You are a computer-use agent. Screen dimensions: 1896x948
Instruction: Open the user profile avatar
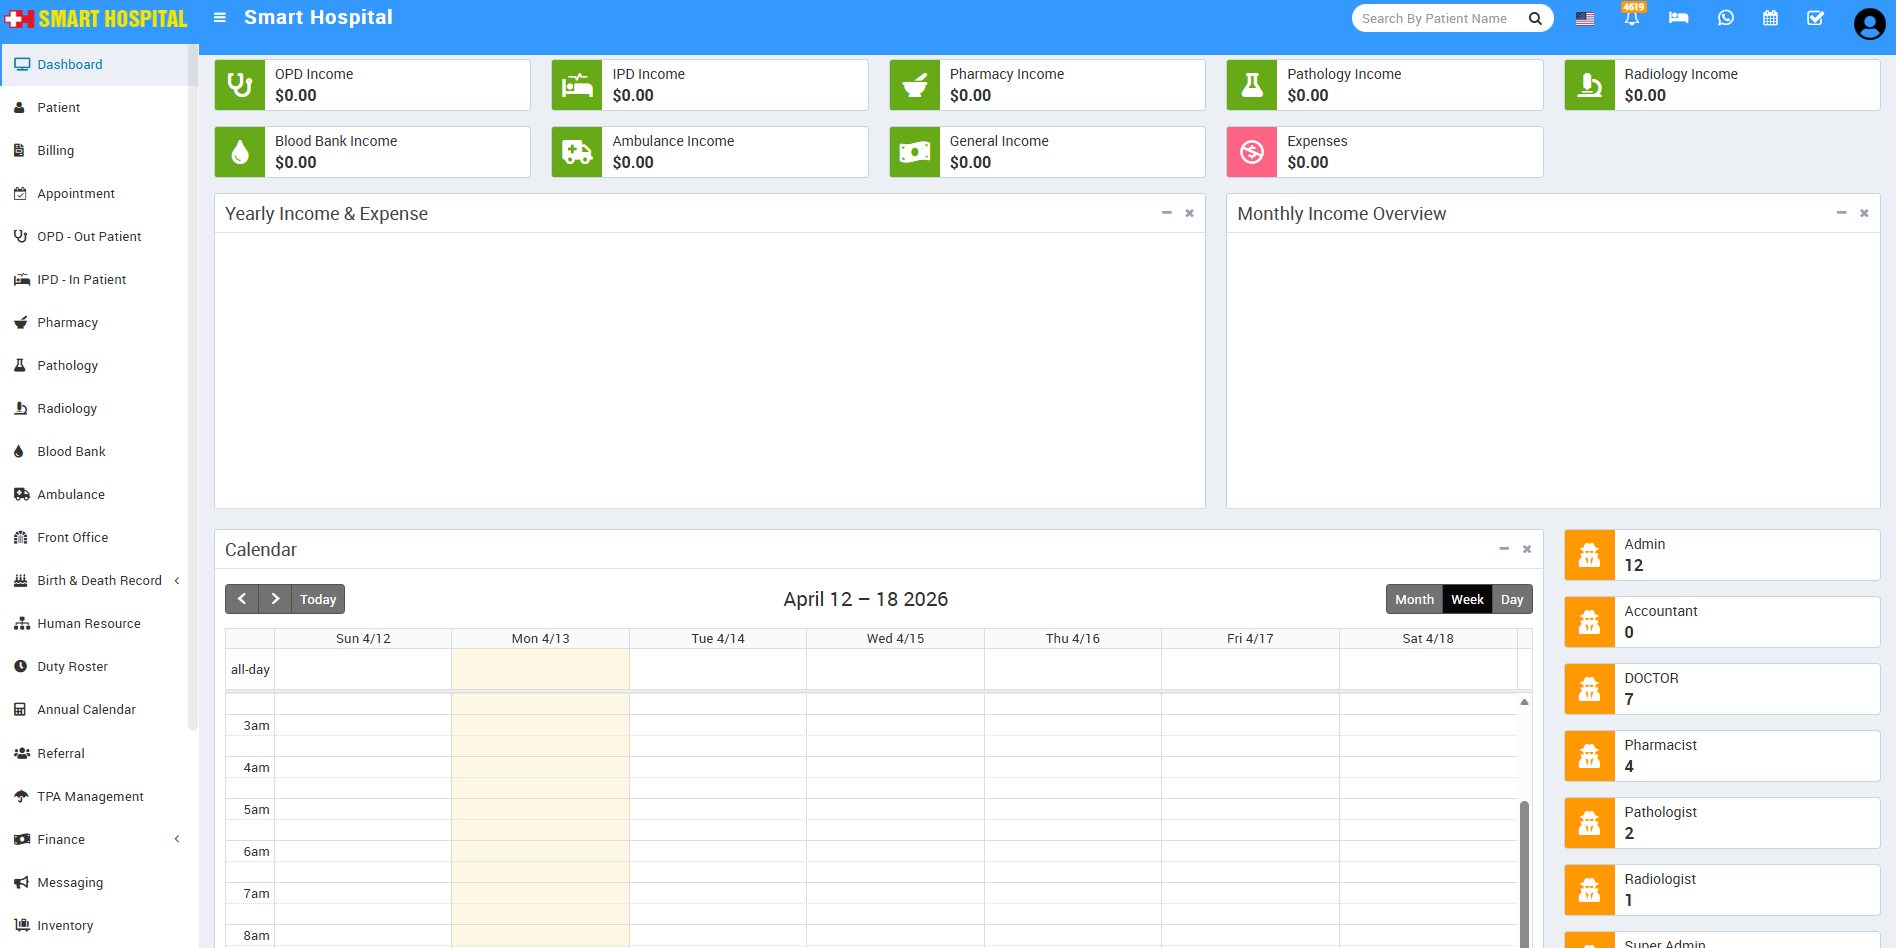click(x=1869, y=23)
